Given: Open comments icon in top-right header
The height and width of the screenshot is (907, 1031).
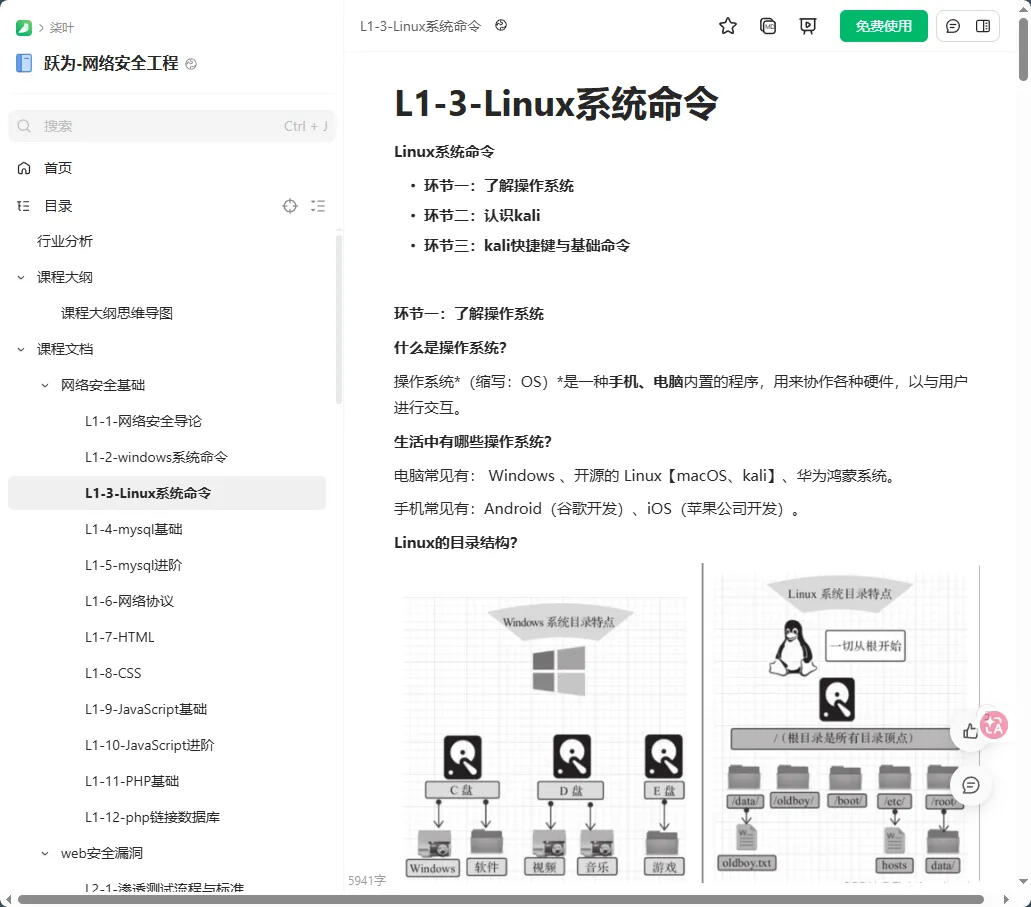Looking at the screenshot, I should click(x=953, y=26).
